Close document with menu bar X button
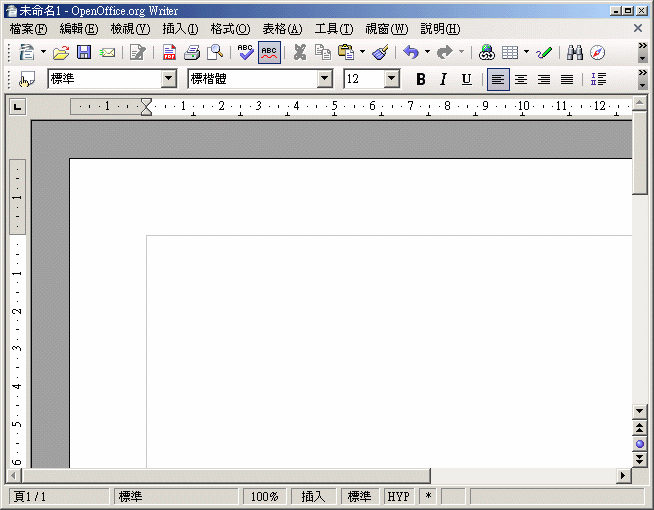Screen dimensions: 654x510 pyautogui.click(x=638, y=28)
